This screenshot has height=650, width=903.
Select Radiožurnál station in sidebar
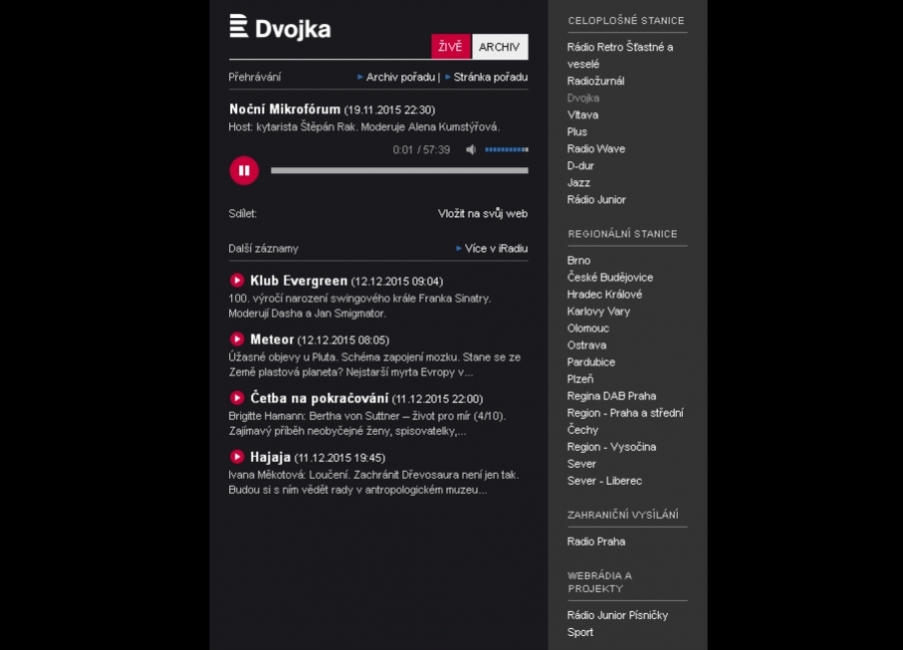[x=597, y=81]
